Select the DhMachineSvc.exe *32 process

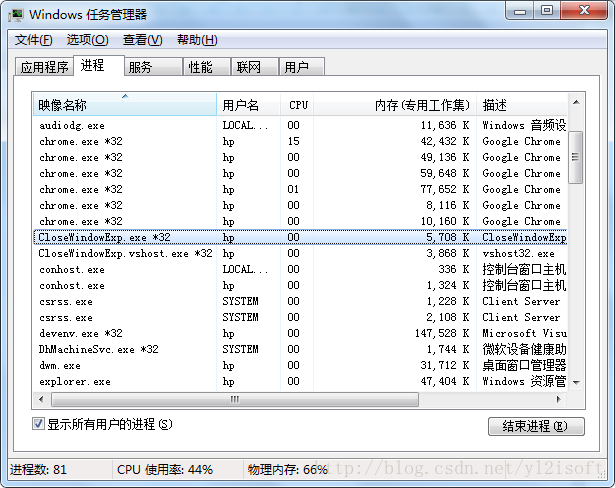(300, 350)
